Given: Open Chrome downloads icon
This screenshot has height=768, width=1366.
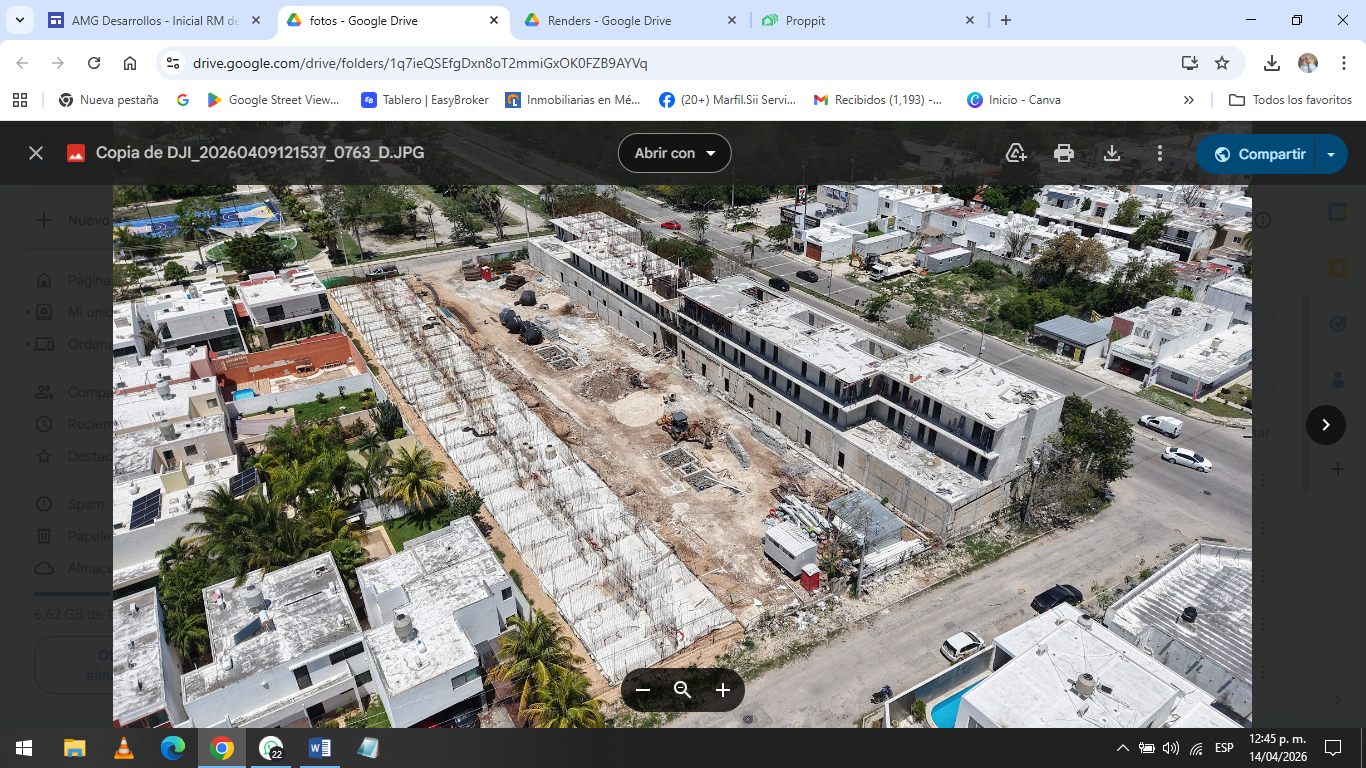Looking at the screenshot, I should click(1272, 63).
